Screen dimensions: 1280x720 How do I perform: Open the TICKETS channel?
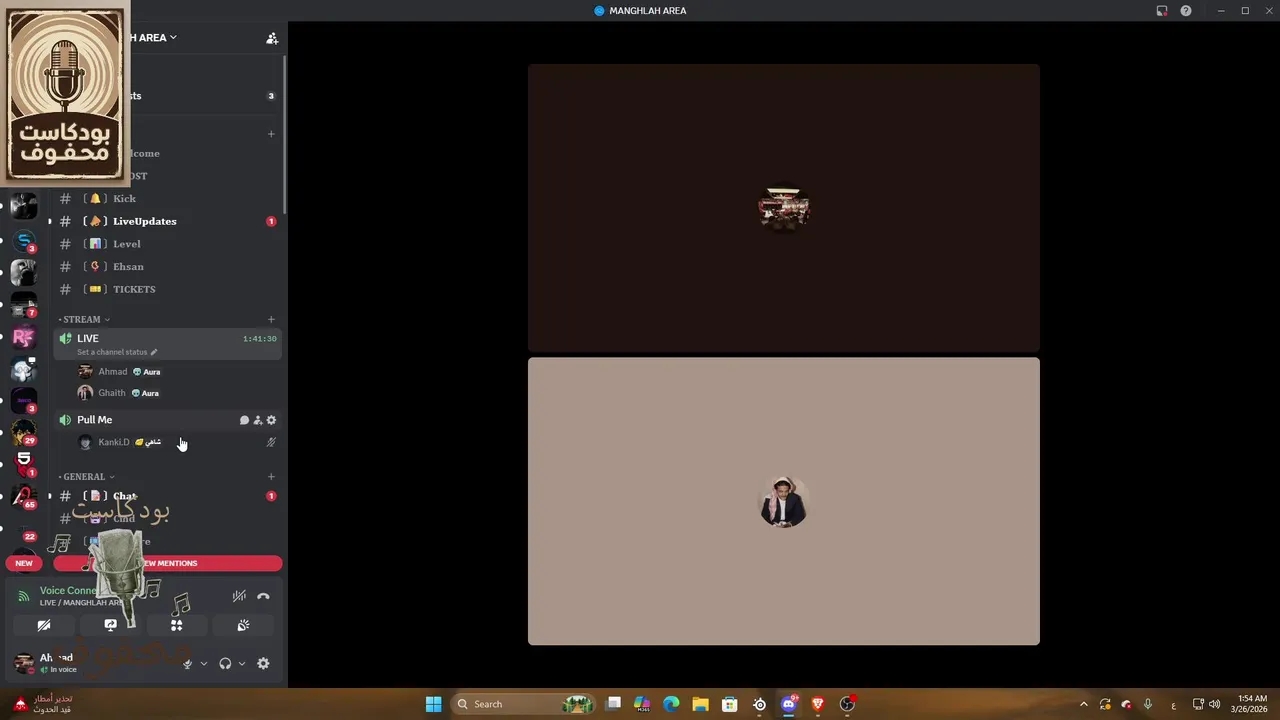pyautogui.click(x=167, y=289)
